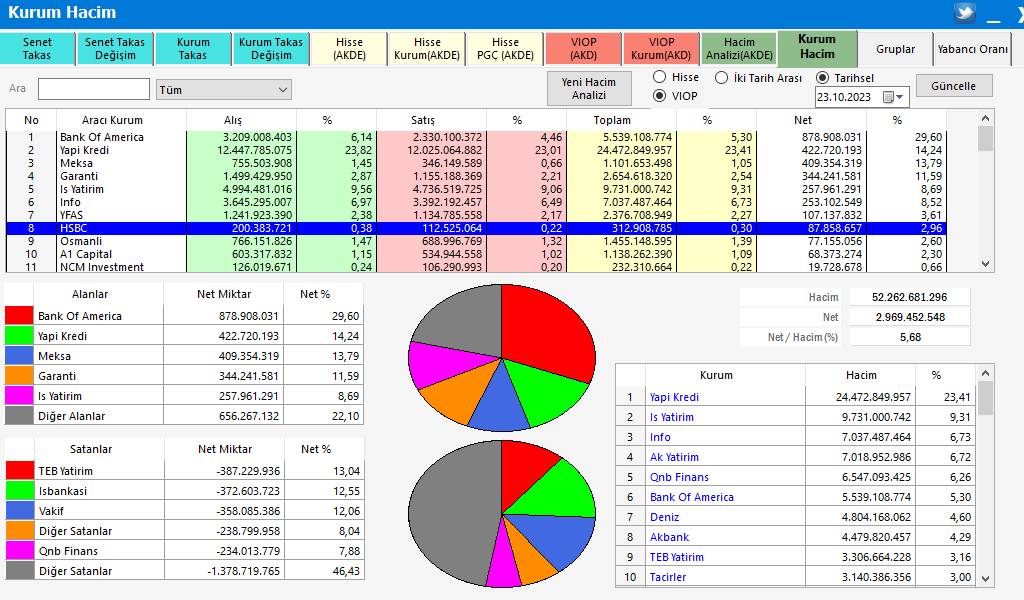Image resolution: width=1024 pixels, height=600 pixels.
Task: Select the A1 Capital row
Action: tap(475, 255)
